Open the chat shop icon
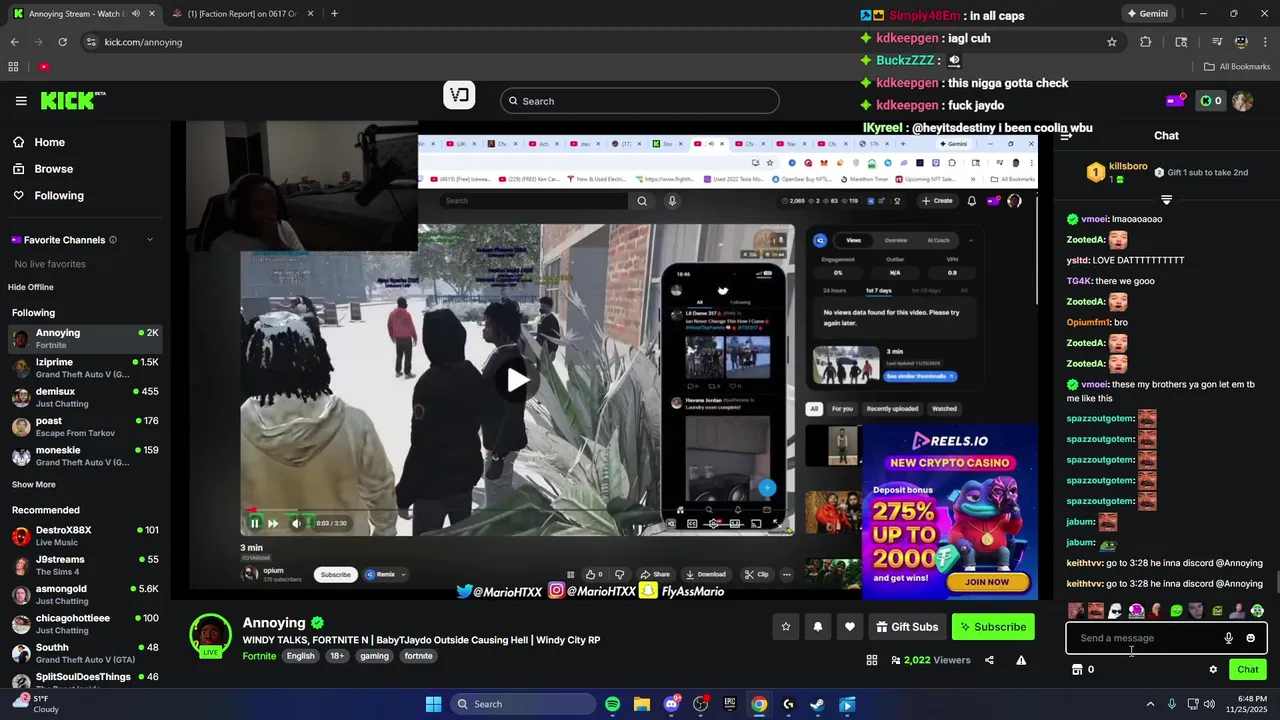 (x=1077, y=670)
